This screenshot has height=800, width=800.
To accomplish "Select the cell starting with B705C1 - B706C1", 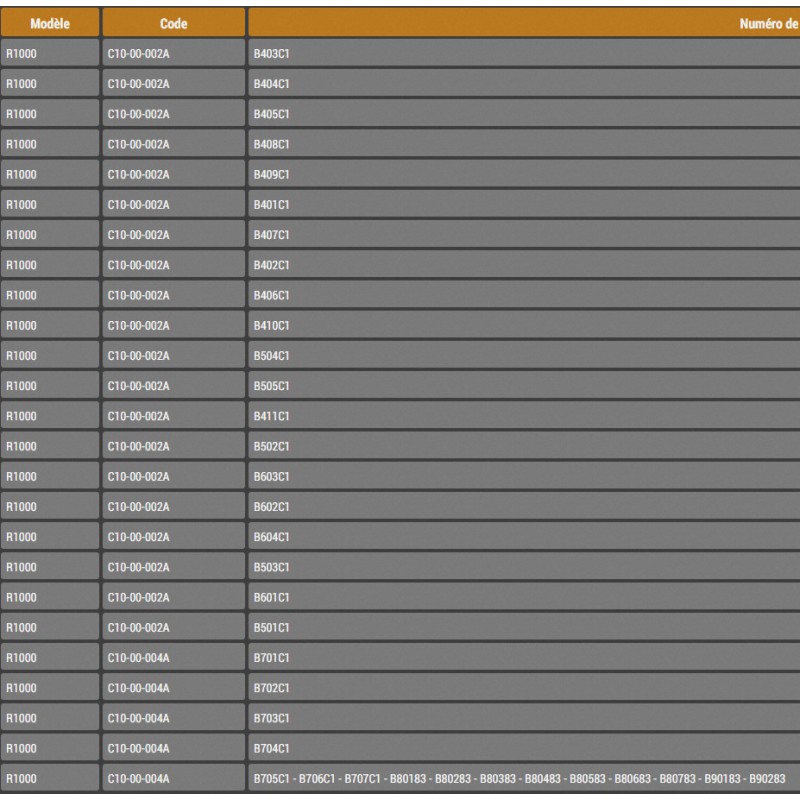I will (524, 778).
